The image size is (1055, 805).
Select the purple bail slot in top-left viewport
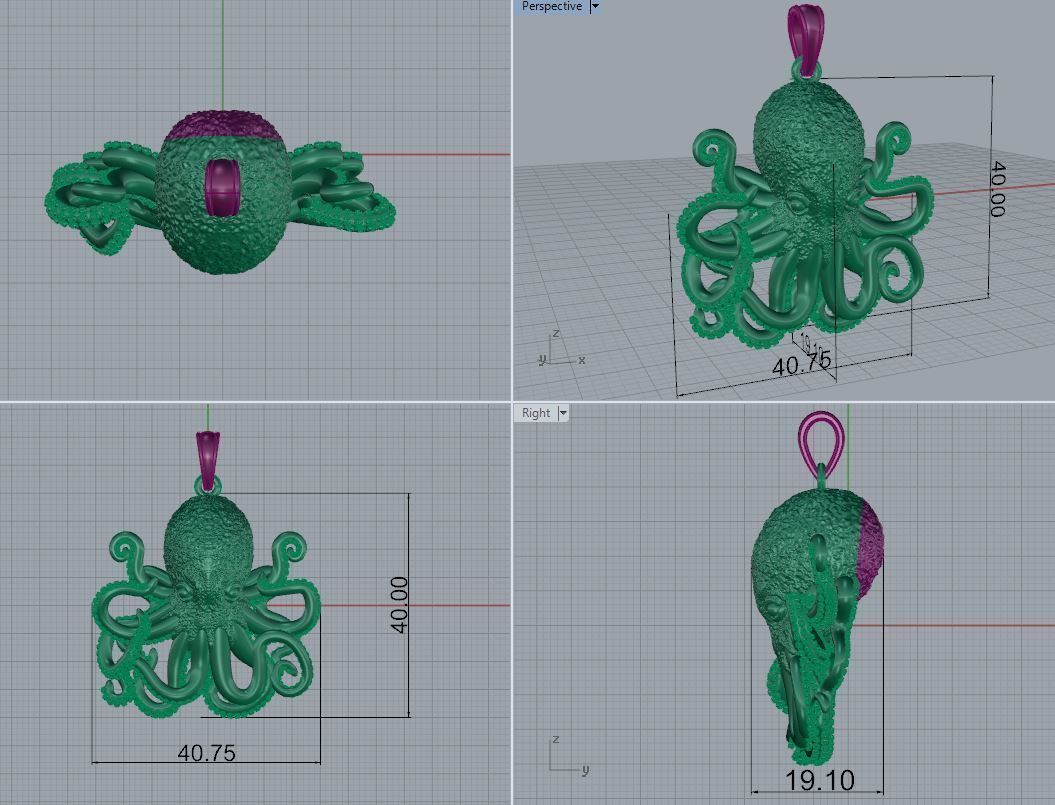222,188
